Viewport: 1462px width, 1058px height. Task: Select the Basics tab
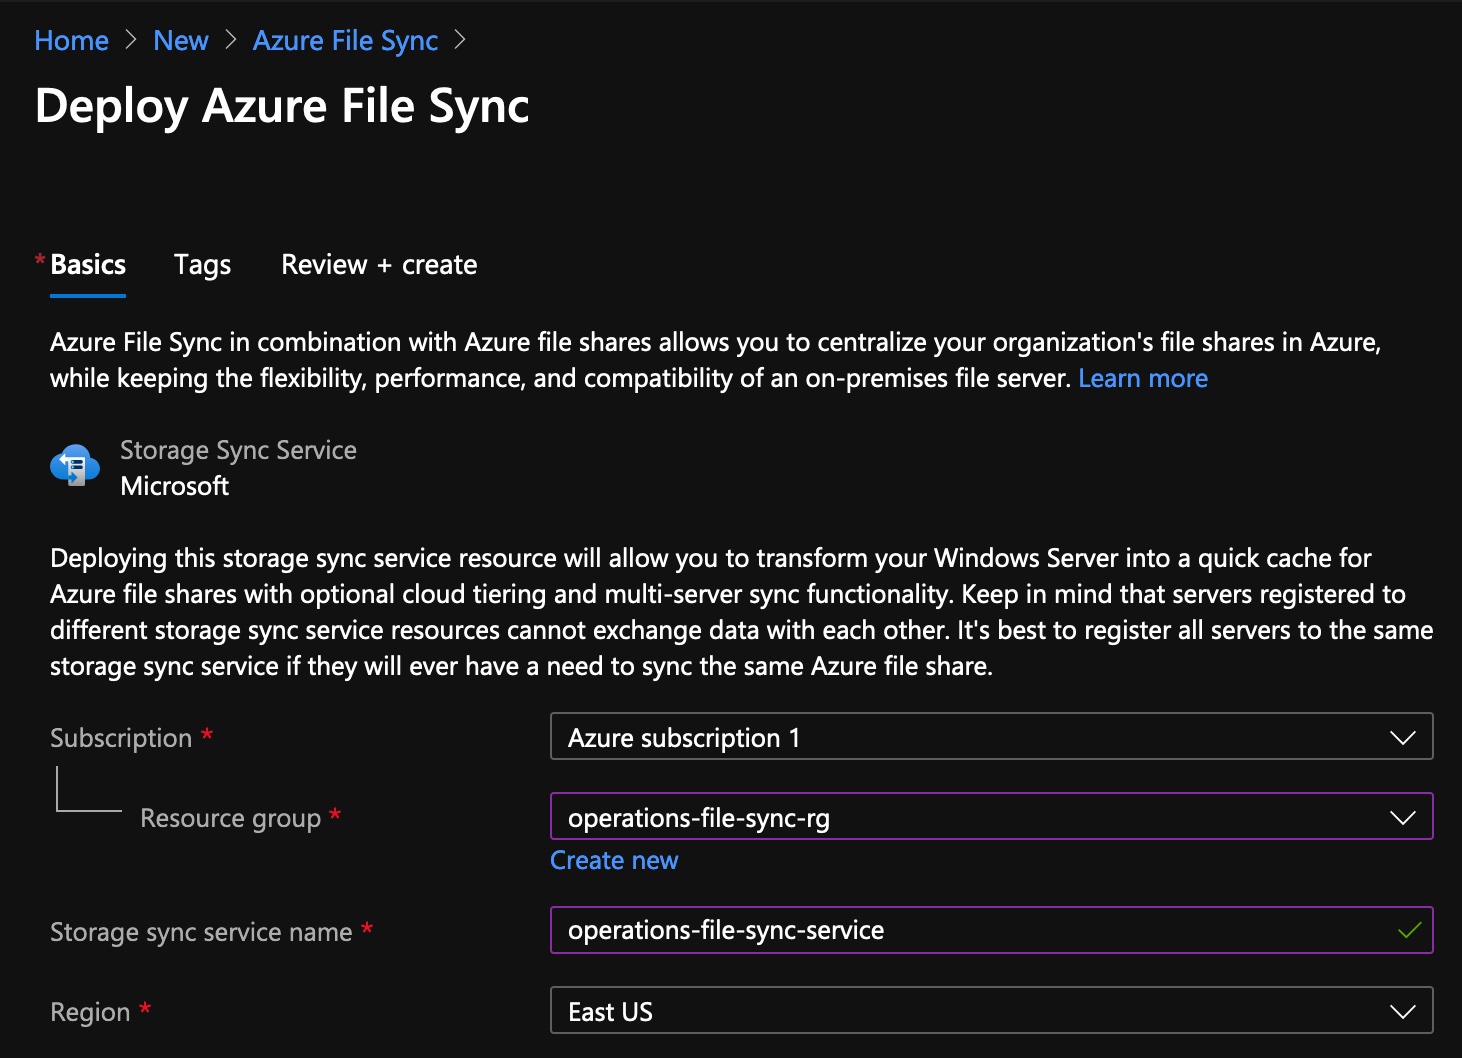click(x=88, y=265)
